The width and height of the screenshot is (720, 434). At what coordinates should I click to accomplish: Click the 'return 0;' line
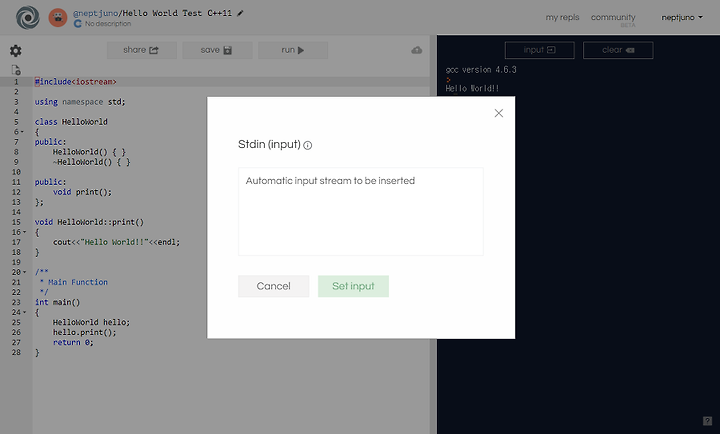73,342
